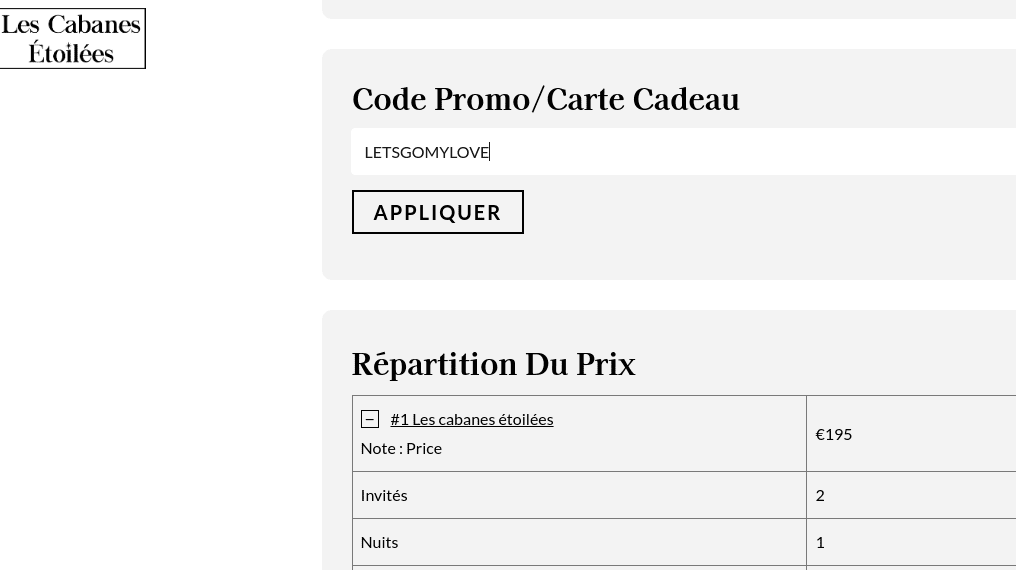Select the nights count value 1
1016x570 pixels.
point(820,542)
